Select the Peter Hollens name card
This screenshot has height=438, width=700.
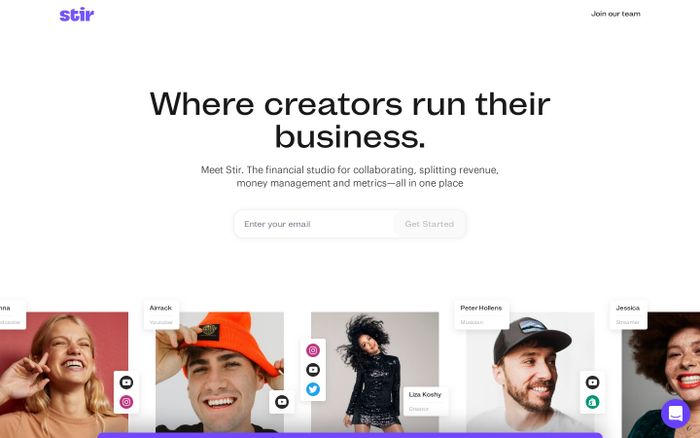tap(481, 315)
